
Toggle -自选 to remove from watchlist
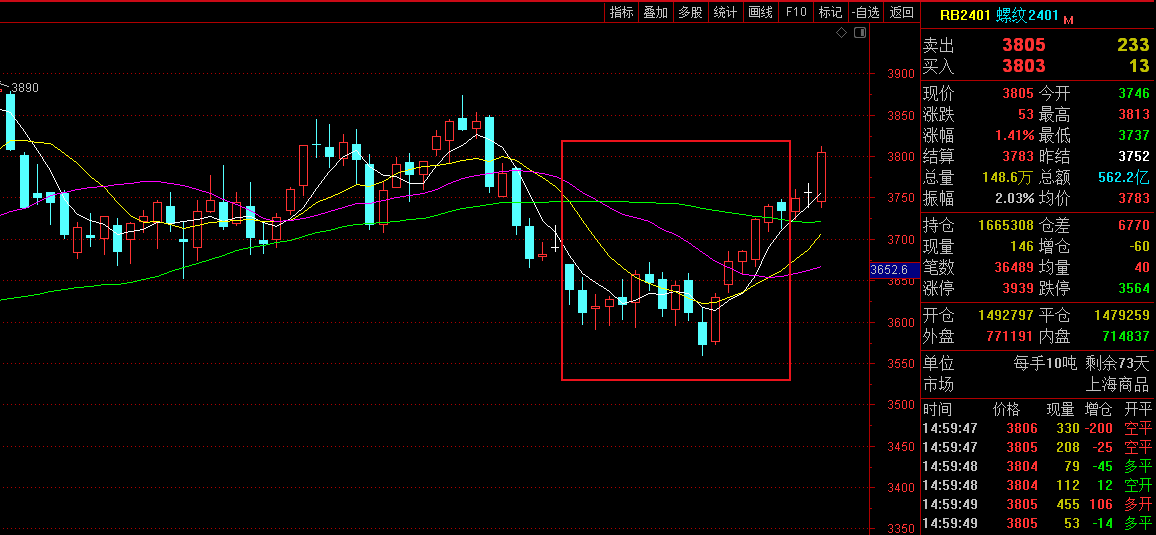click(865, 12)
